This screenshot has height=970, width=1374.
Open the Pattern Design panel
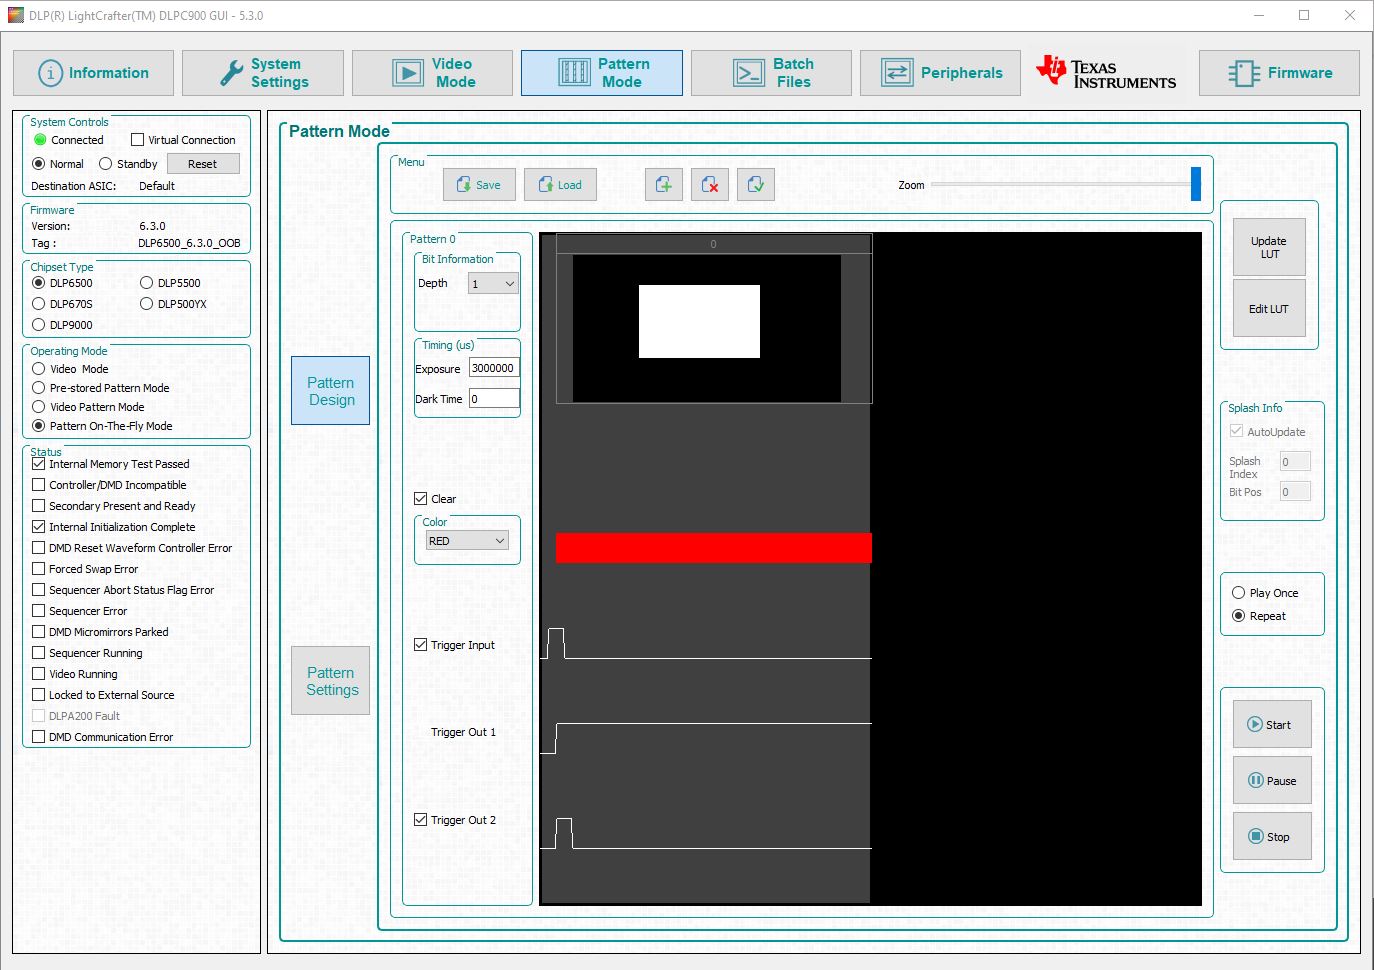point(331,391)
